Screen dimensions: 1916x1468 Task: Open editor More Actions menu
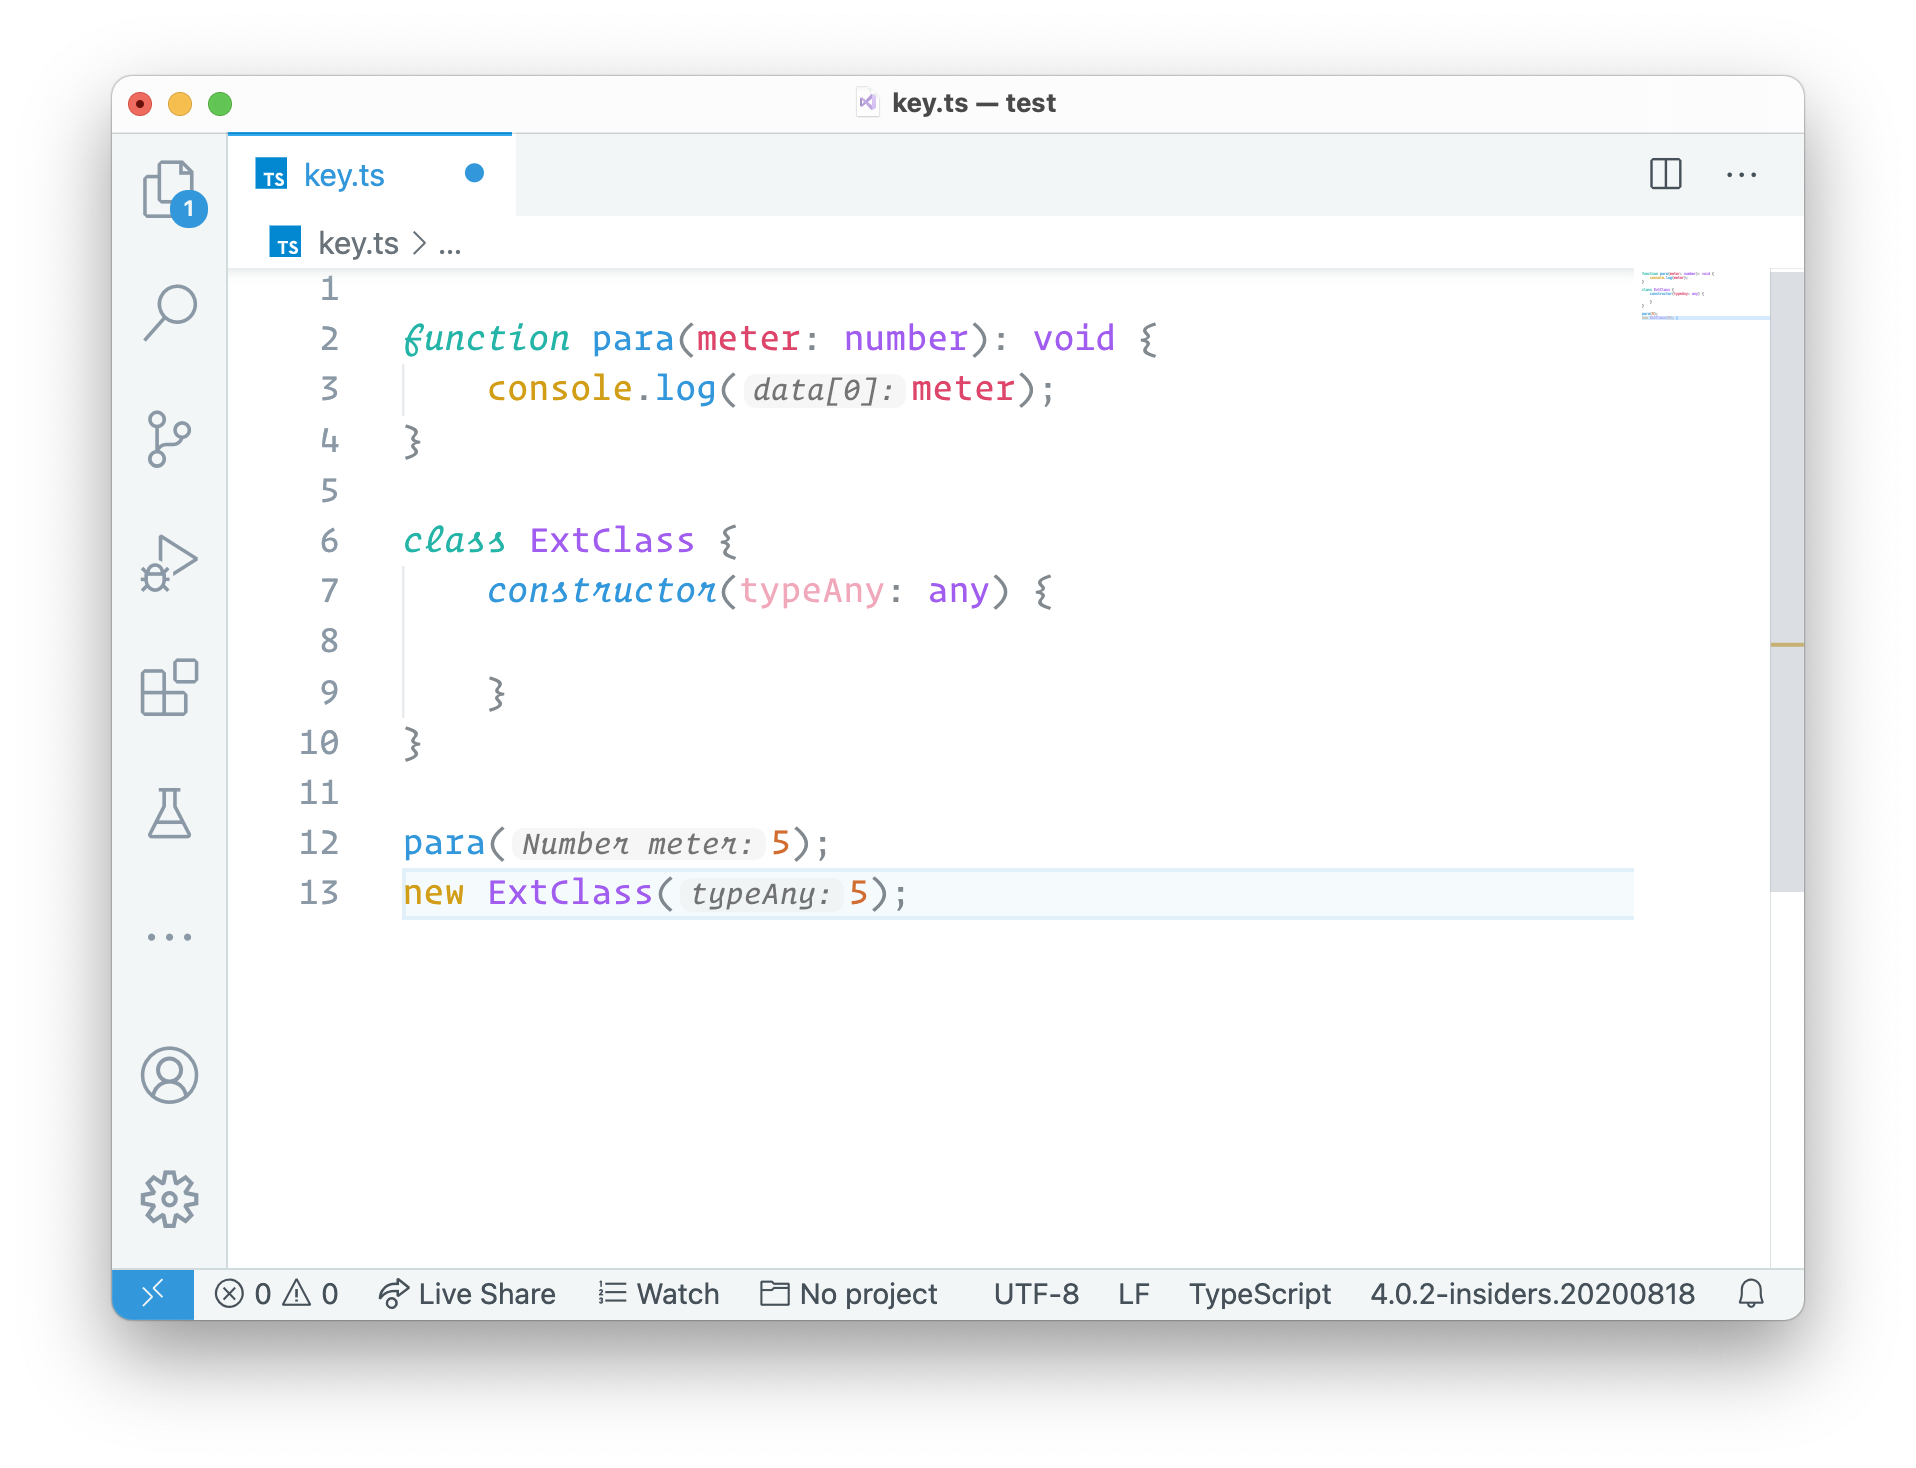(x=1741, y=174)
